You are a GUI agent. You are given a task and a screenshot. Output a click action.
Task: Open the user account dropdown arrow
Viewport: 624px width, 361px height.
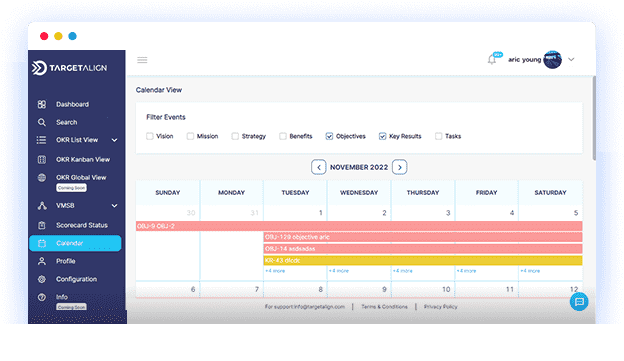571,60
